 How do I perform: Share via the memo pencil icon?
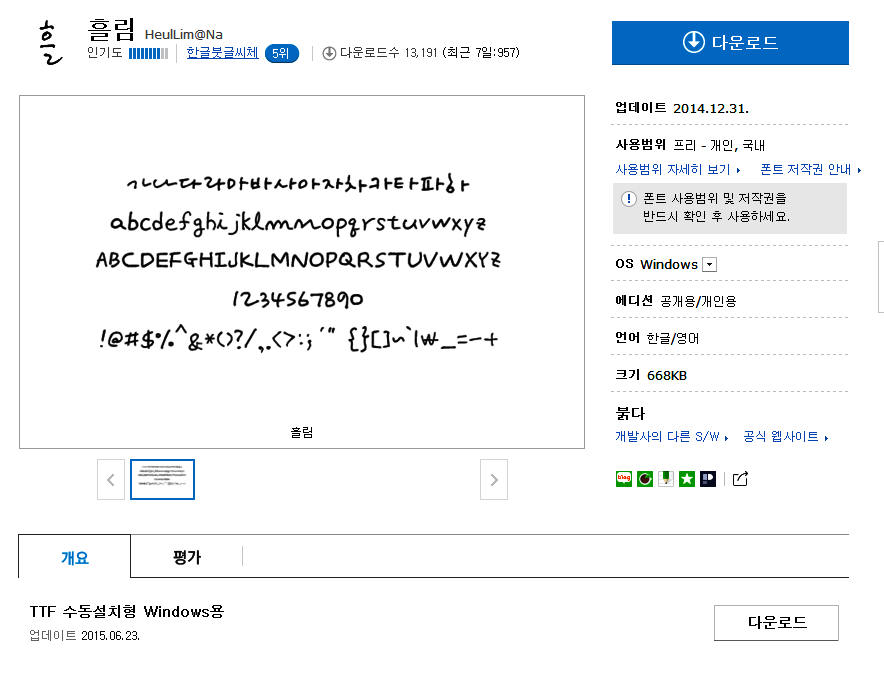tap(666, 479)
